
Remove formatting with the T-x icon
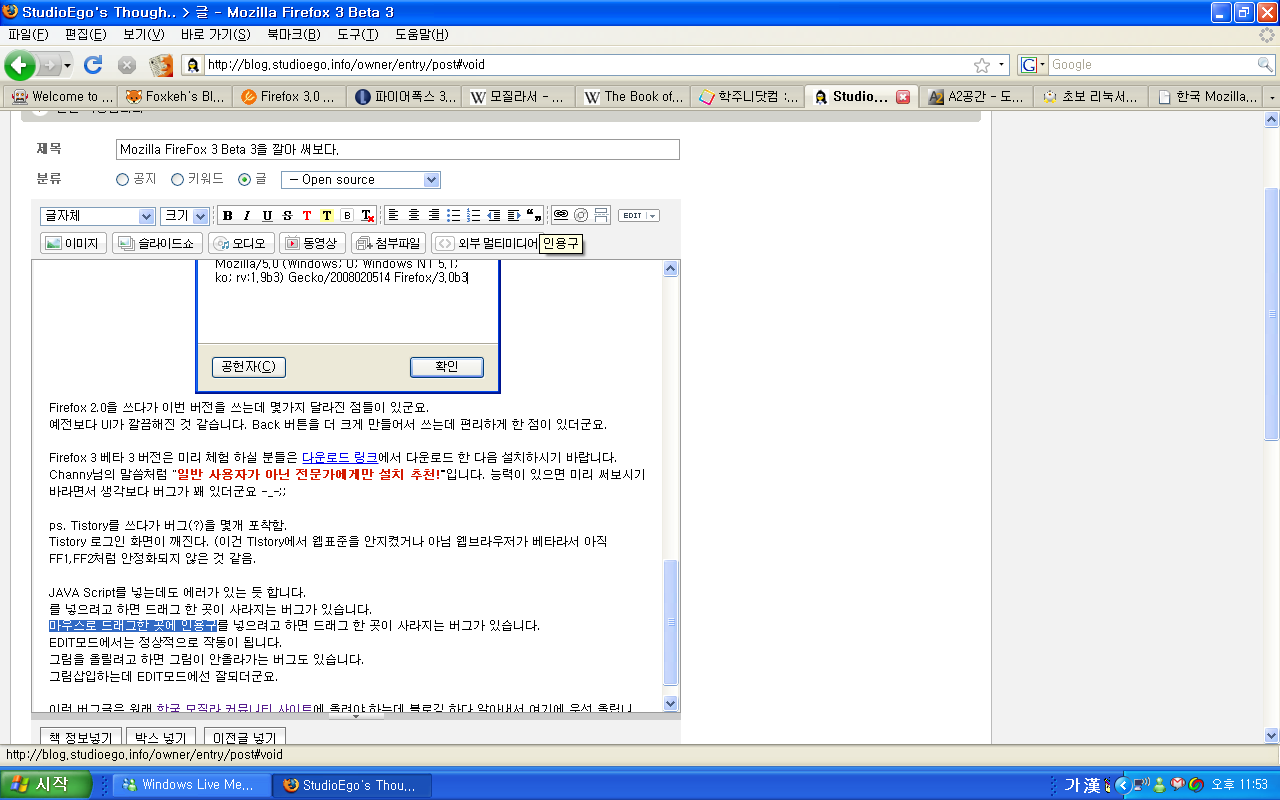click(367, 216)
